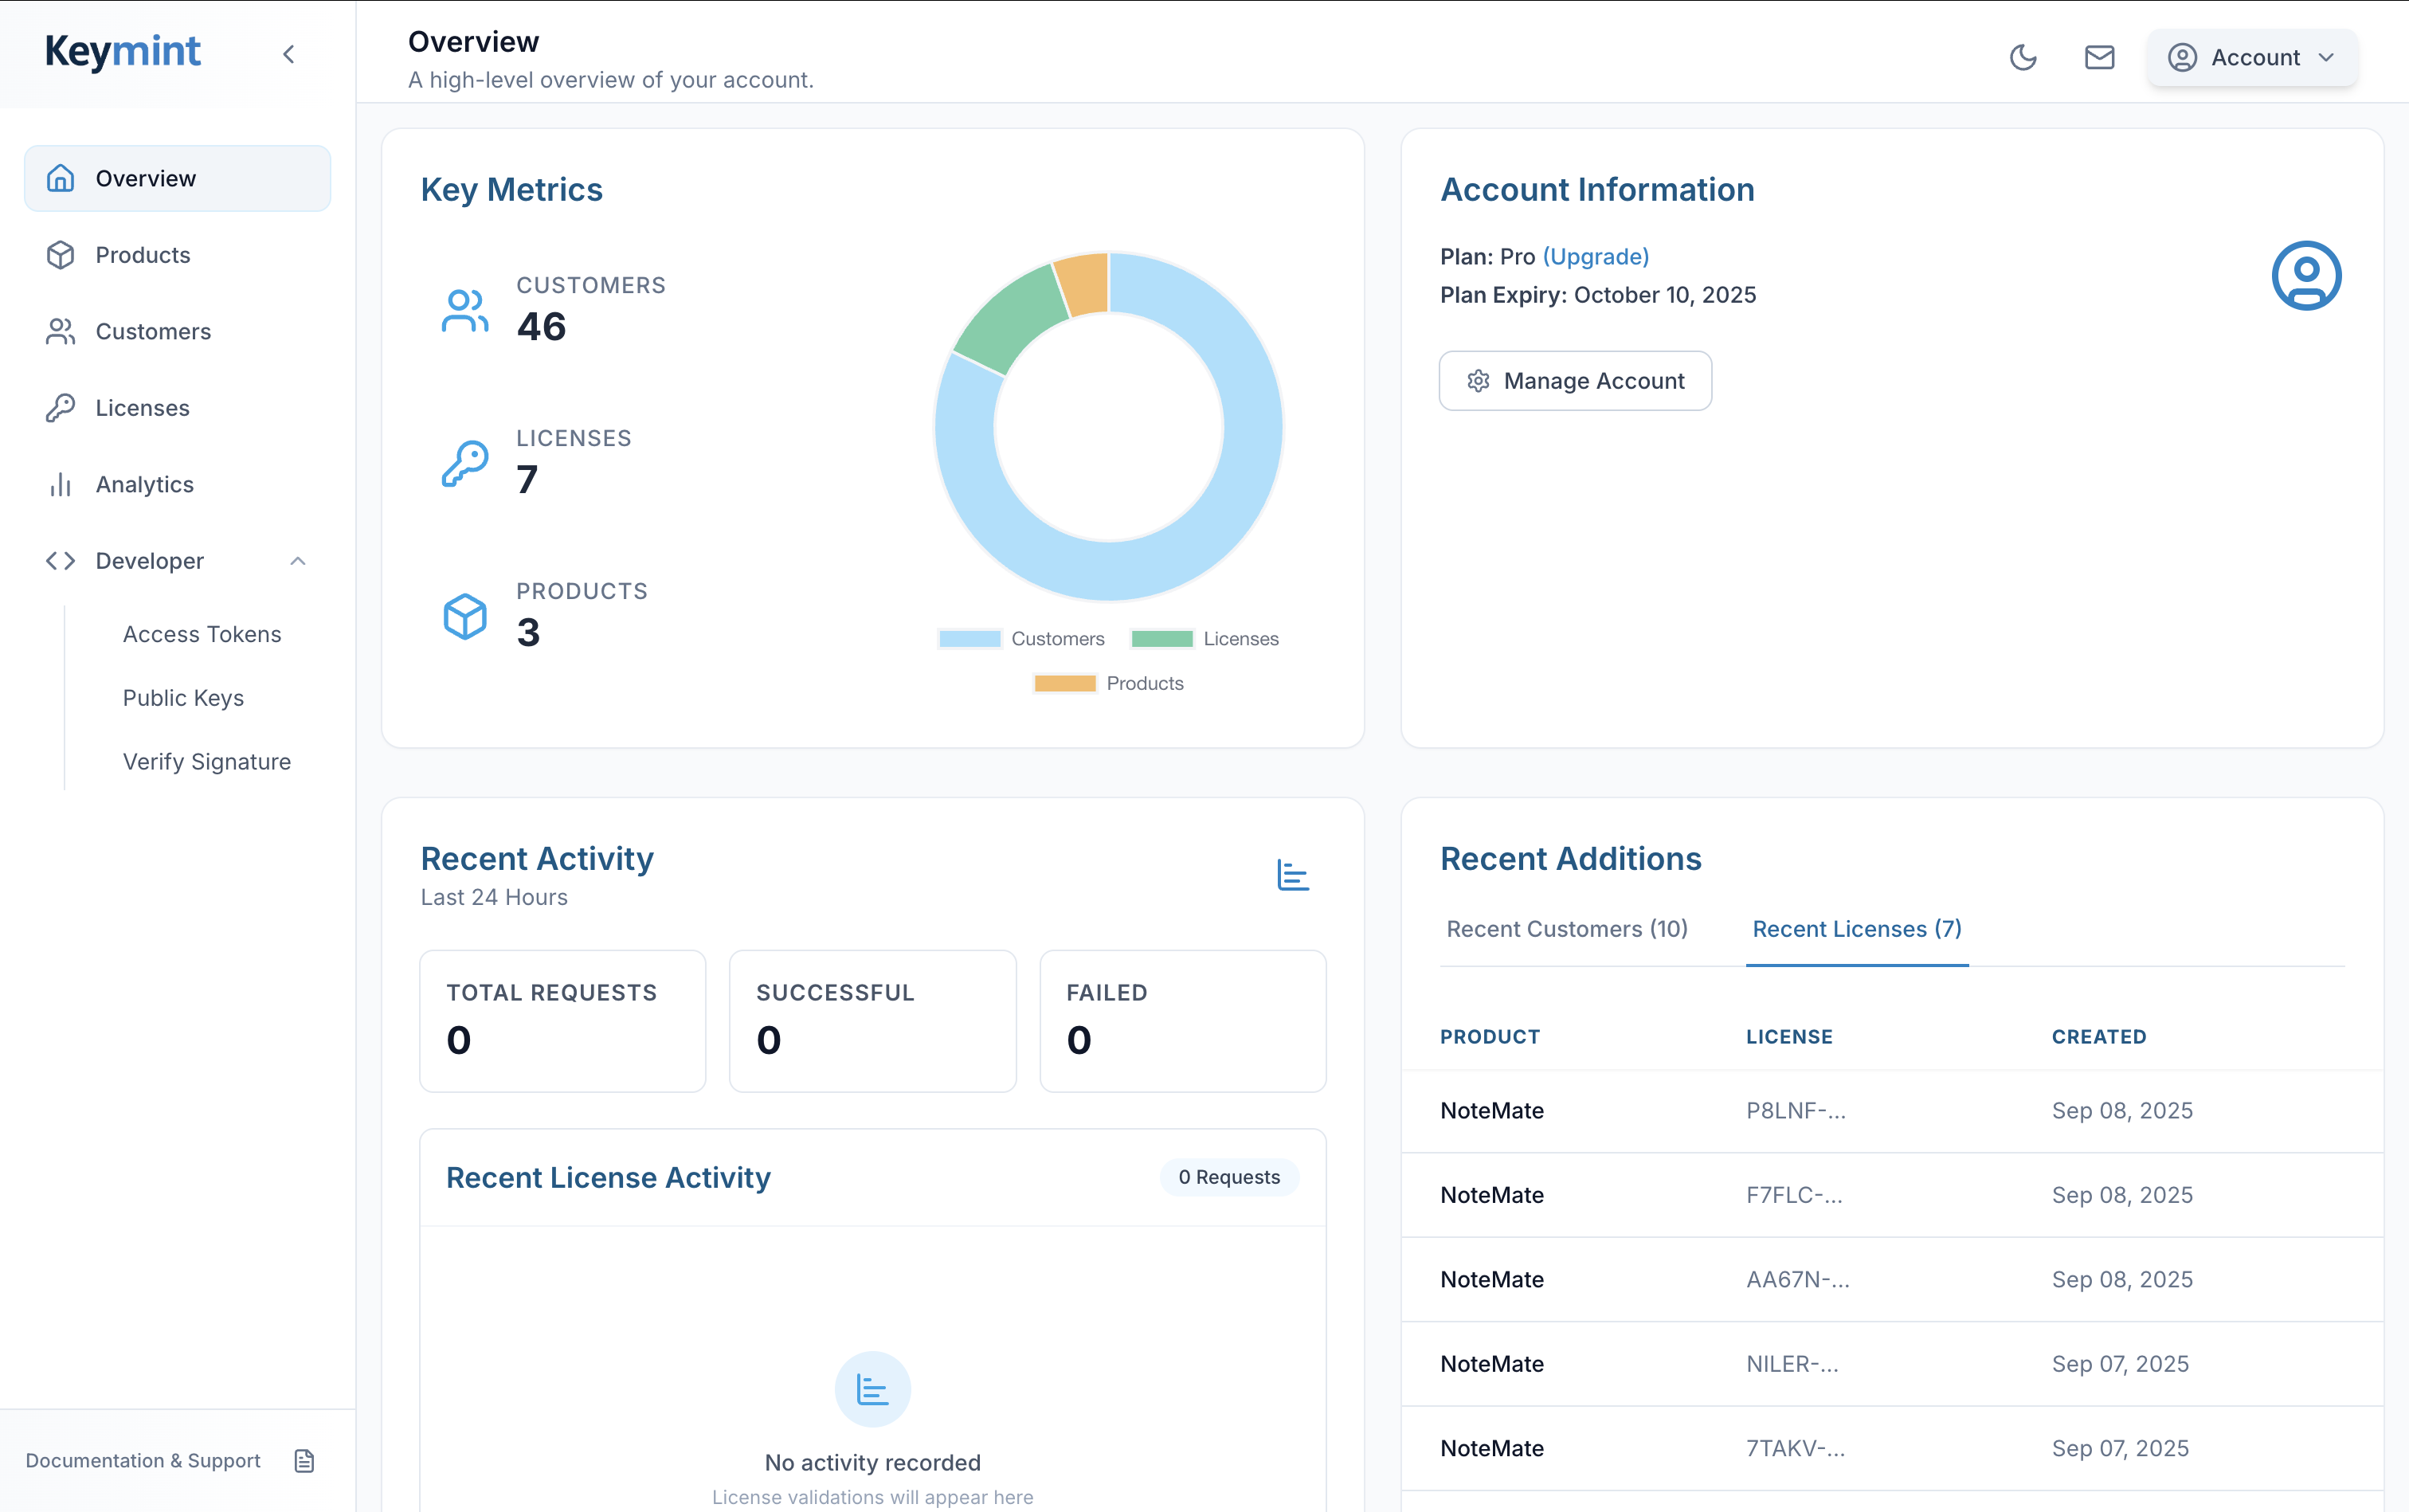Open the P8LNF license row
The image size is (2409, 1512).
pos(1796,1111)
